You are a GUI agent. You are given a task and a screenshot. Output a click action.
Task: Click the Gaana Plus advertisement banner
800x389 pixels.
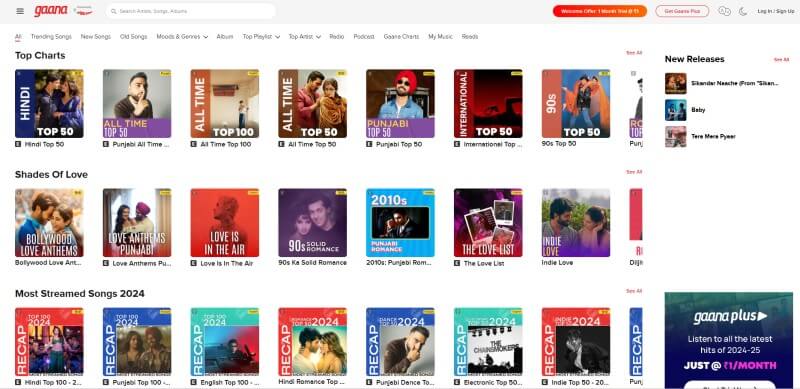click(x=729, y=340)
